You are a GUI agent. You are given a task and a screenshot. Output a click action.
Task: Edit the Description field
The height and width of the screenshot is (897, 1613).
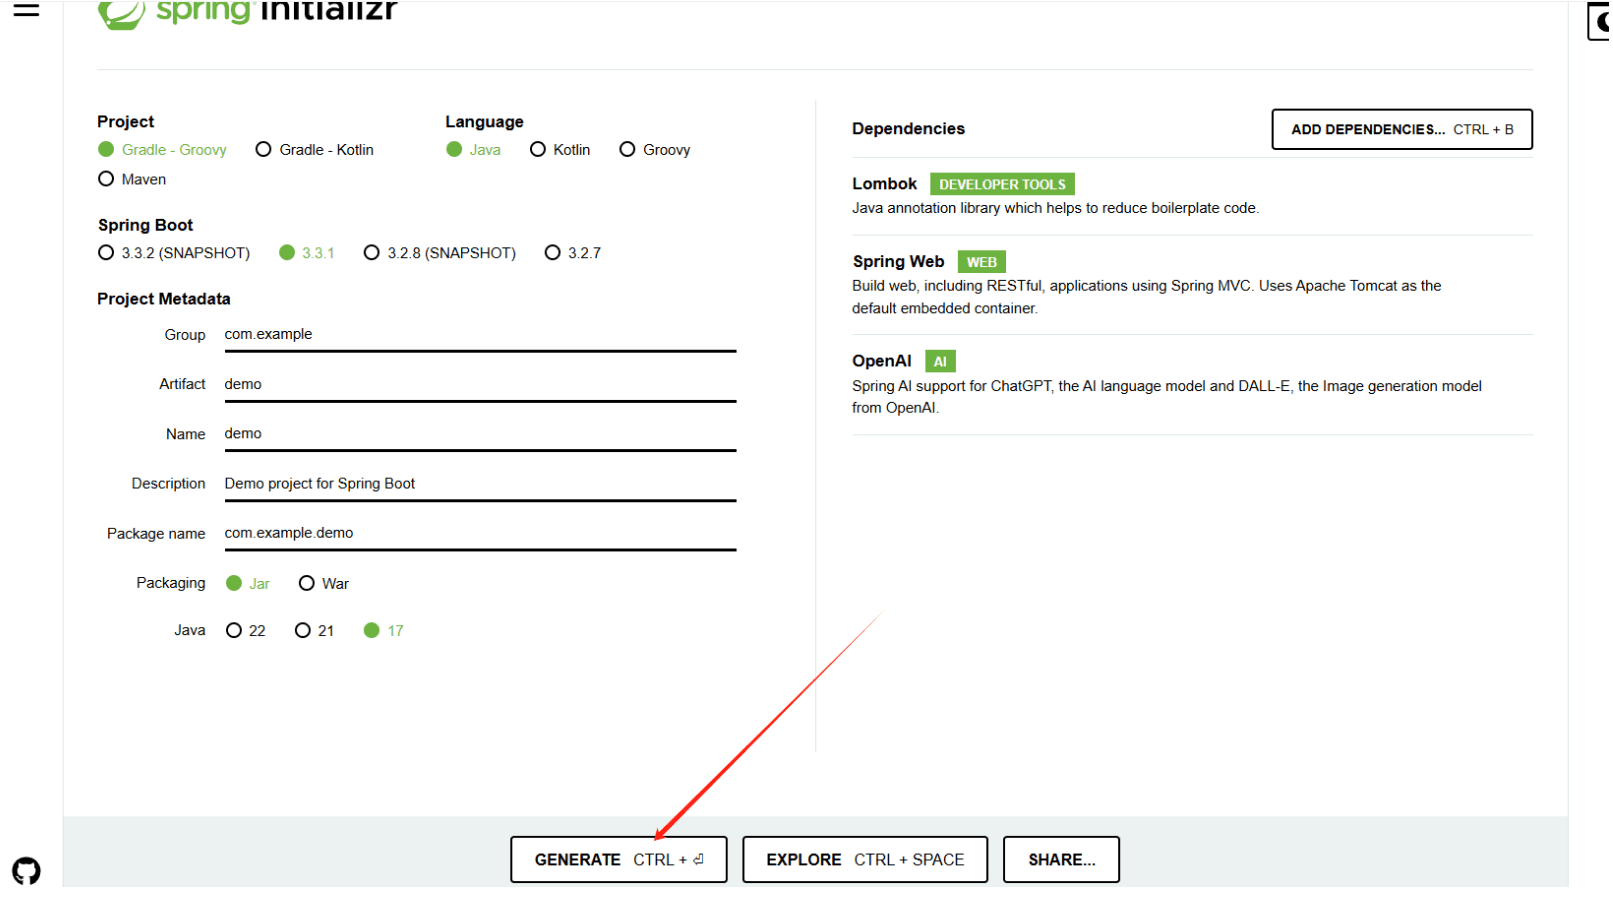pyautogui.click(x=480, y=484)
